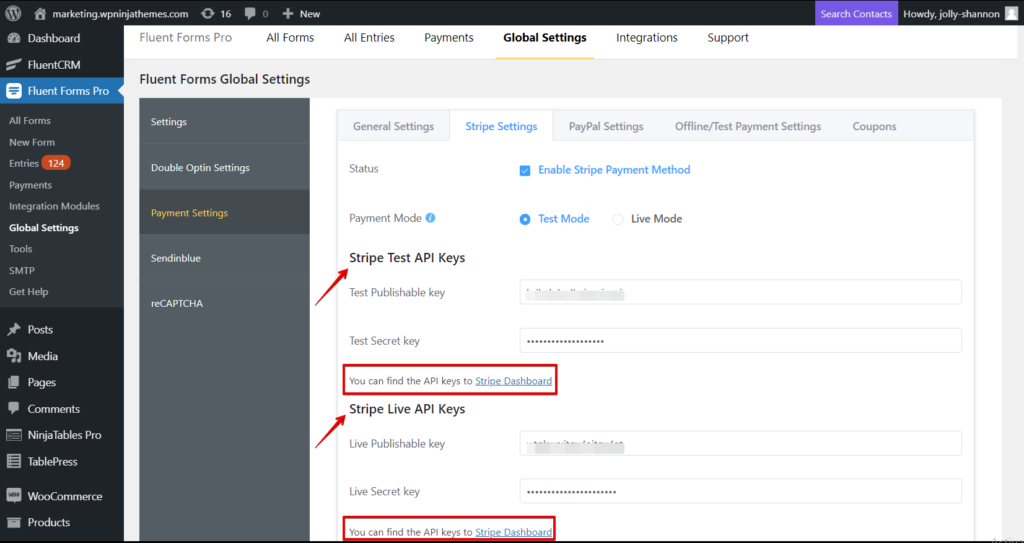
Task: Click the FluentCRM sidebar icon
Action: pos(14,65)
